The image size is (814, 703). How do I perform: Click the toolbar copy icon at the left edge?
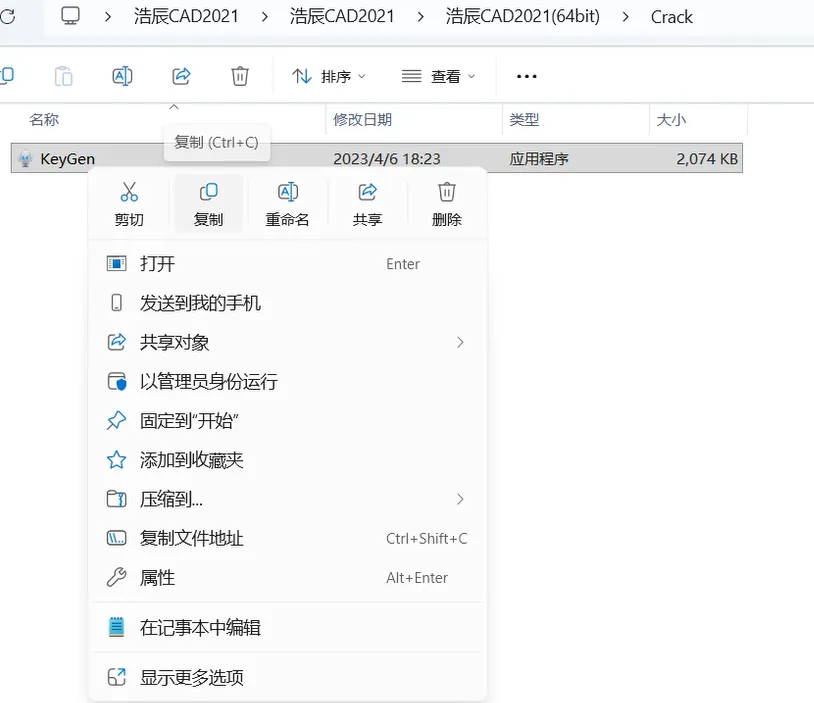[7, 76]
